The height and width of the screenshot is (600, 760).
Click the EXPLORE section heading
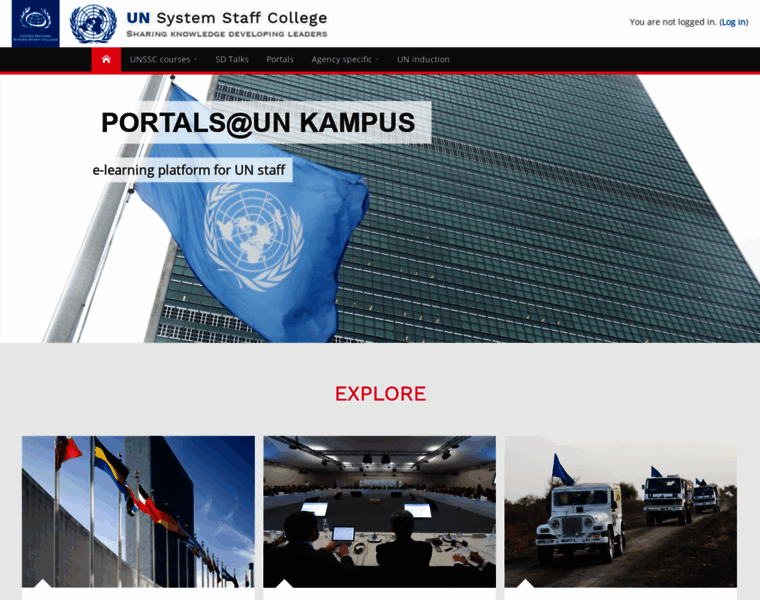[380, 394]
